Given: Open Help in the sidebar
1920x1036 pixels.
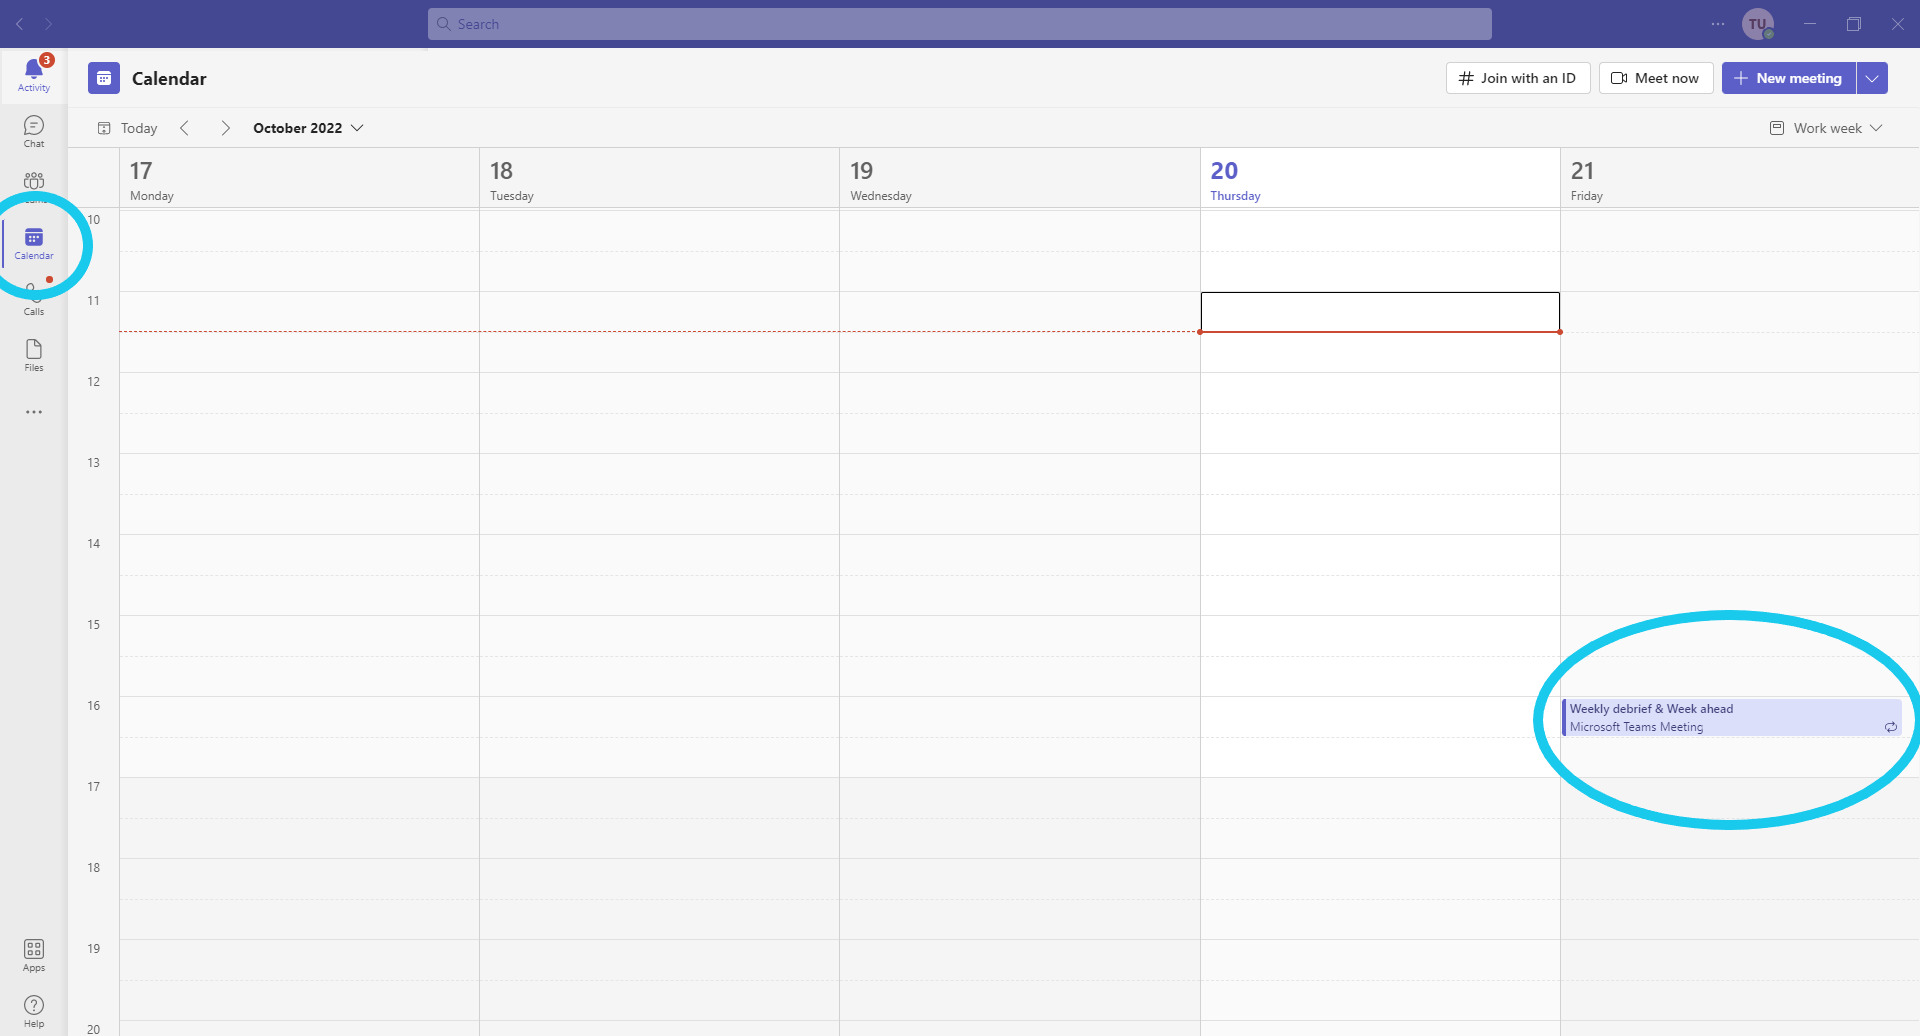Looking at the screenshot, I should pyautogui.click(x=33, y=1010).
